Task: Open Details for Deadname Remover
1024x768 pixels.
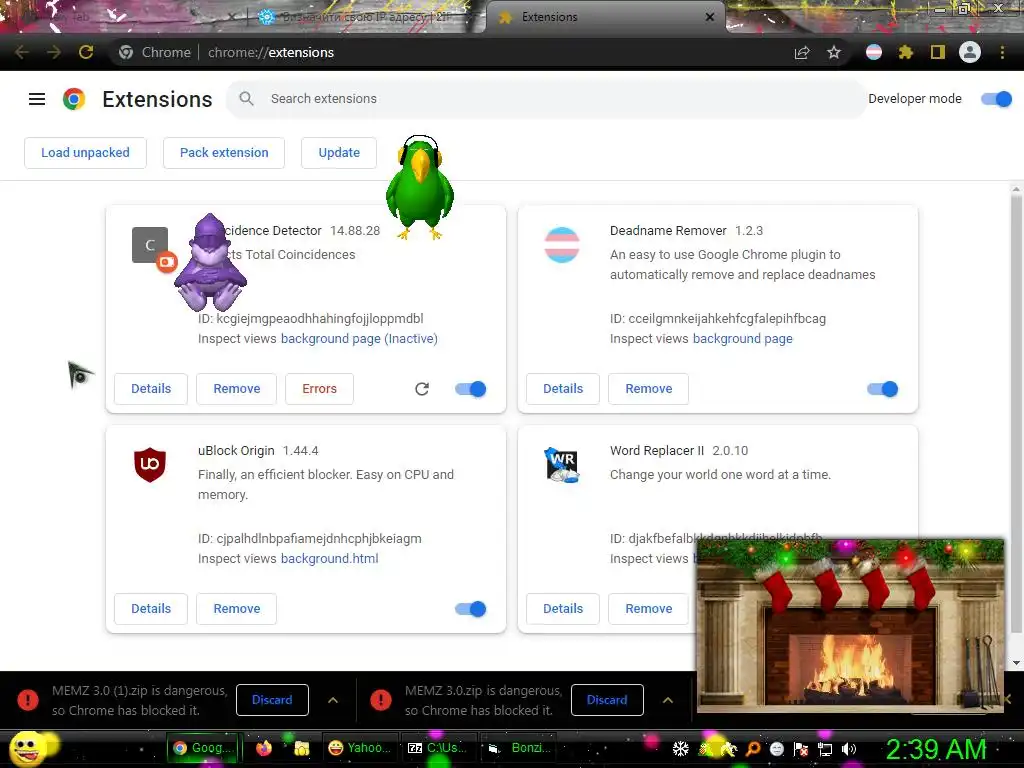Action: [x=563, y=389]
